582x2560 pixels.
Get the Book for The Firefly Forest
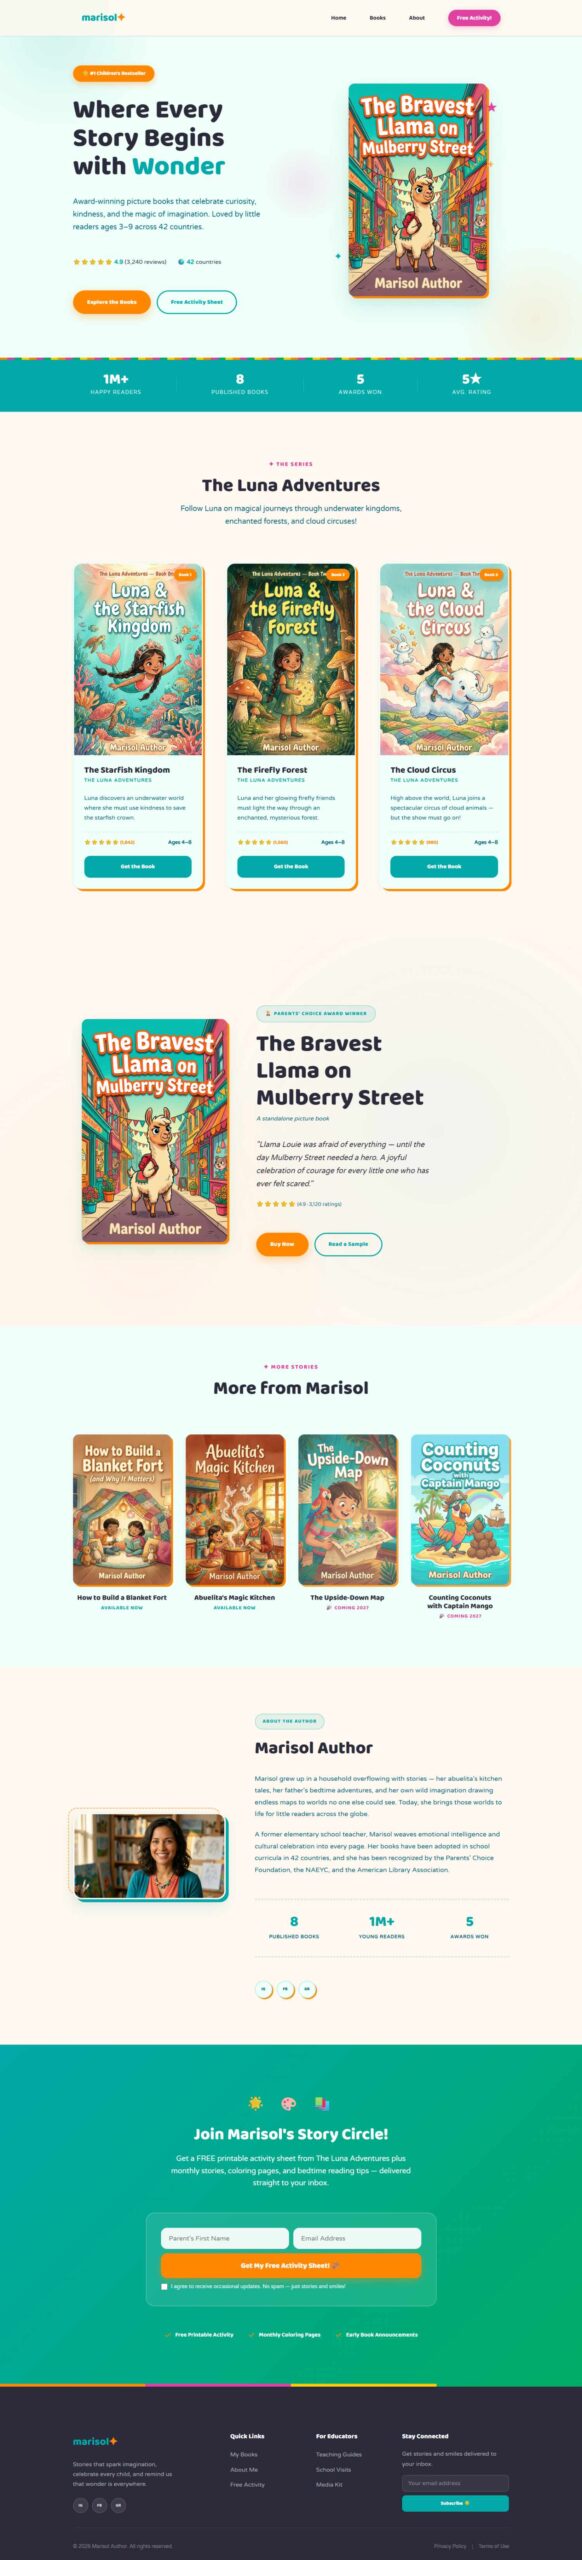[x=291, y=866]
